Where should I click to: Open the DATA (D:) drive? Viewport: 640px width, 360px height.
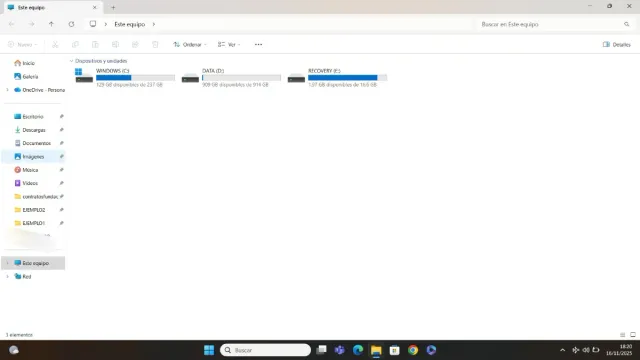tap(231, 78)
